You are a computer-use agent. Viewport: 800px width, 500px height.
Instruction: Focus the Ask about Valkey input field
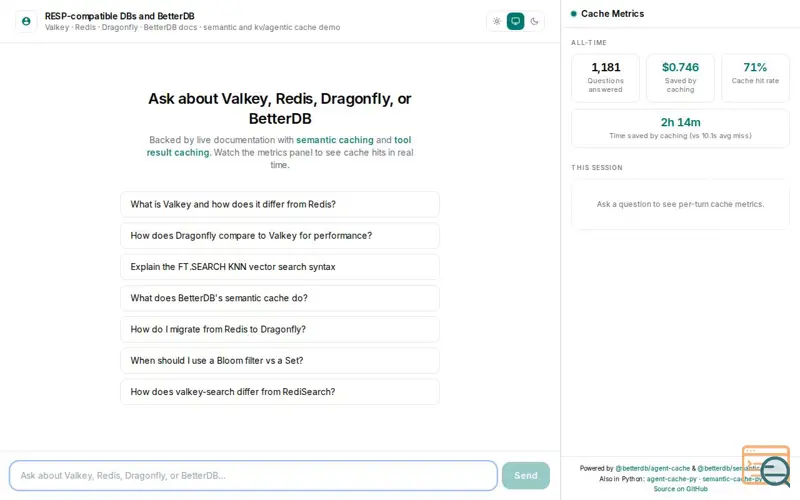pos(253,476)
